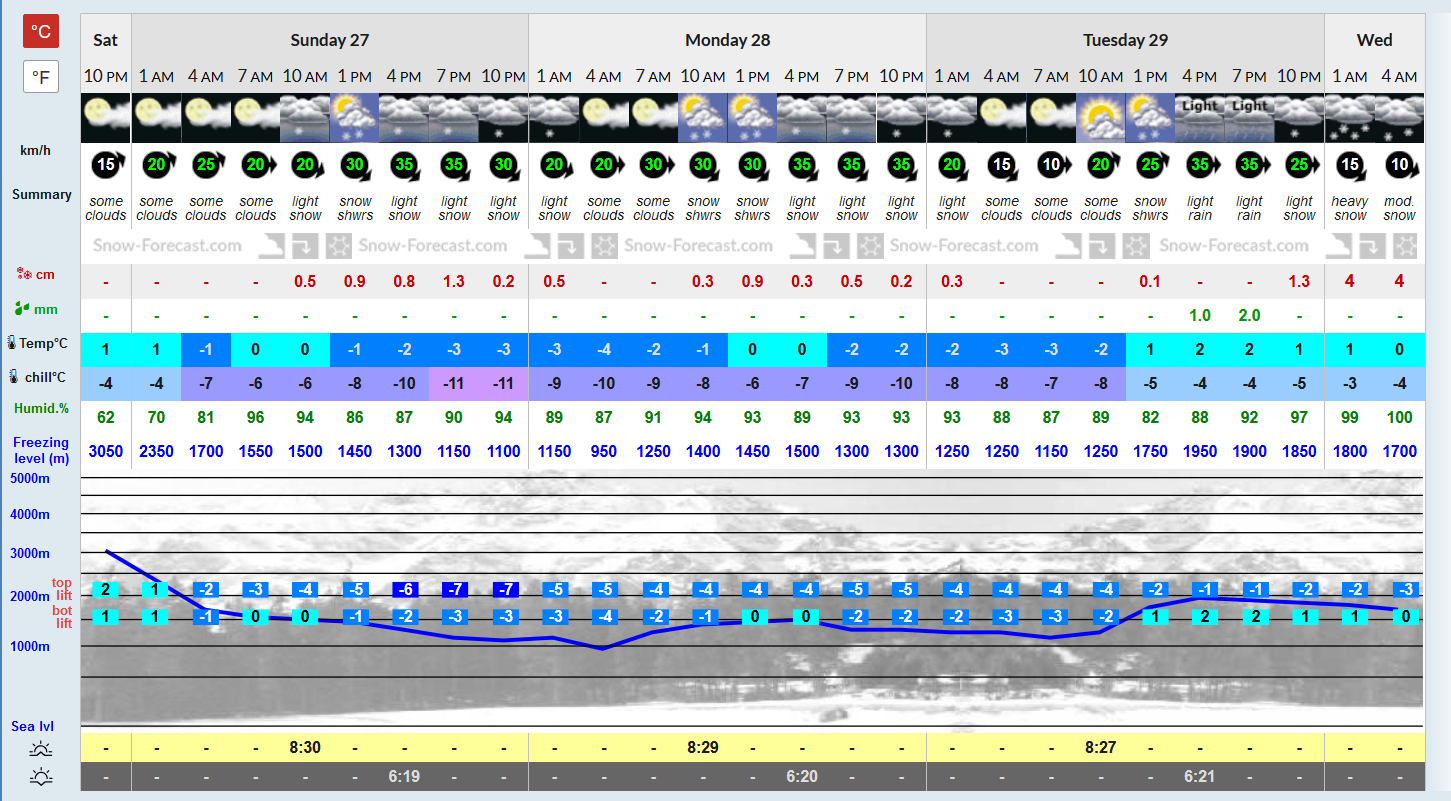This screenshot has height=801, width=1451.
Task: Select the Tuesday 29 day header
Action: [x=1126, y=40]
